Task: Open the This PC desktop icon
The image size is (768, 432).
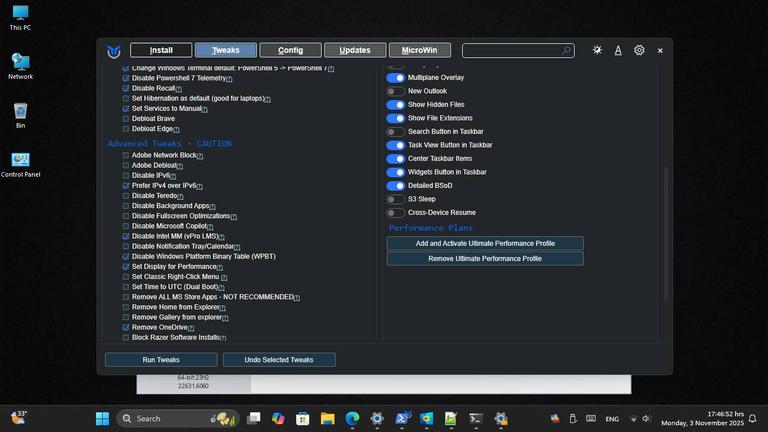Action: tap(20, 18)
